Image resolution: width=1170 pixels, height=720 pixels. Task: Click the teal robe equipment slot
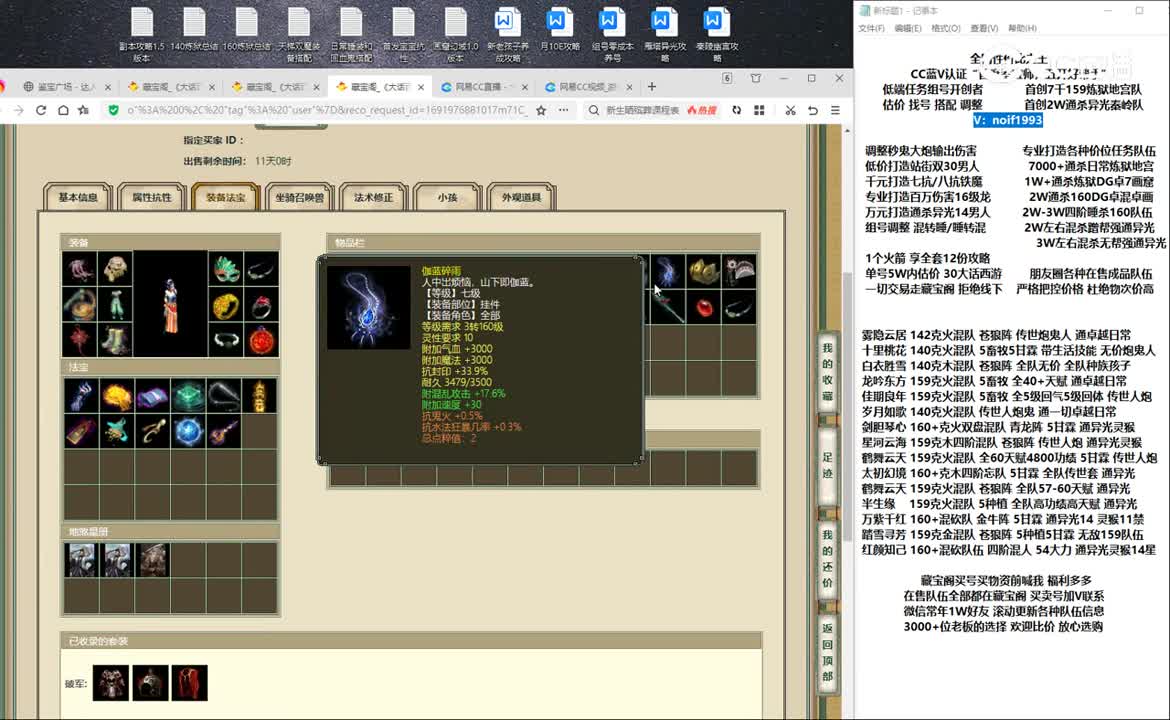tap(116, 304)
